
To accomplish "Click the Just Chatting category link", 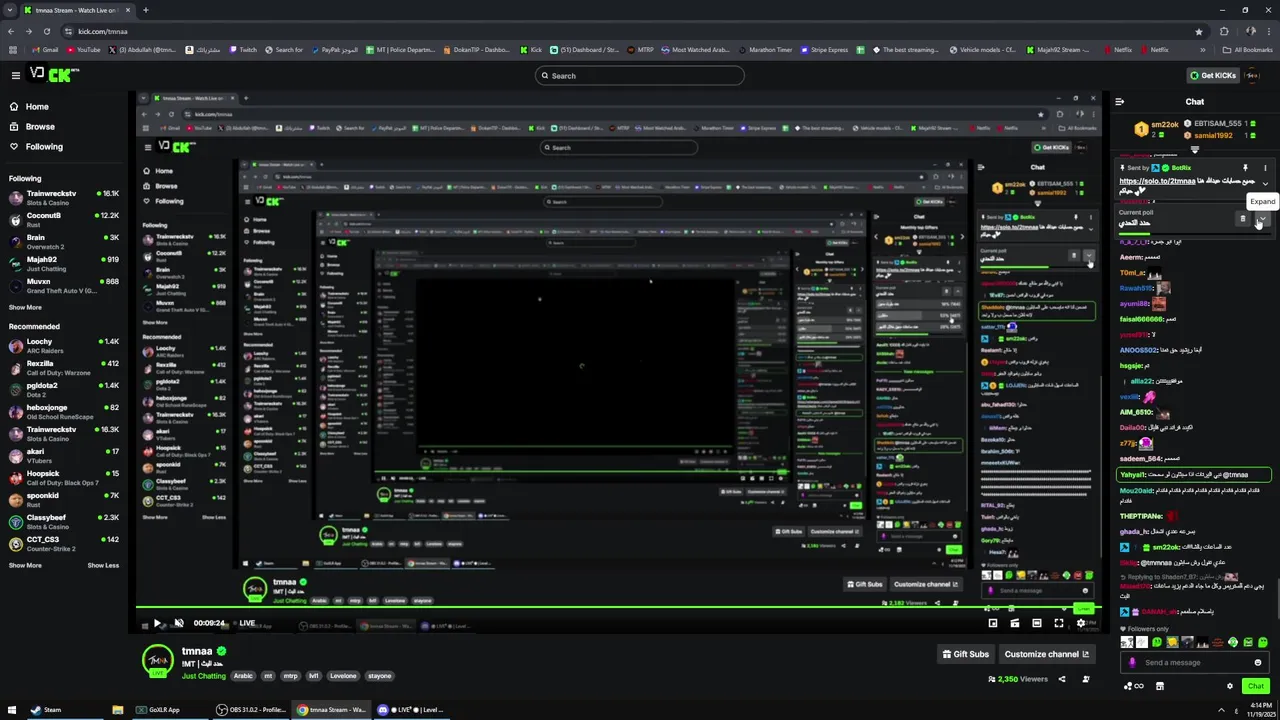I will 204,676.
